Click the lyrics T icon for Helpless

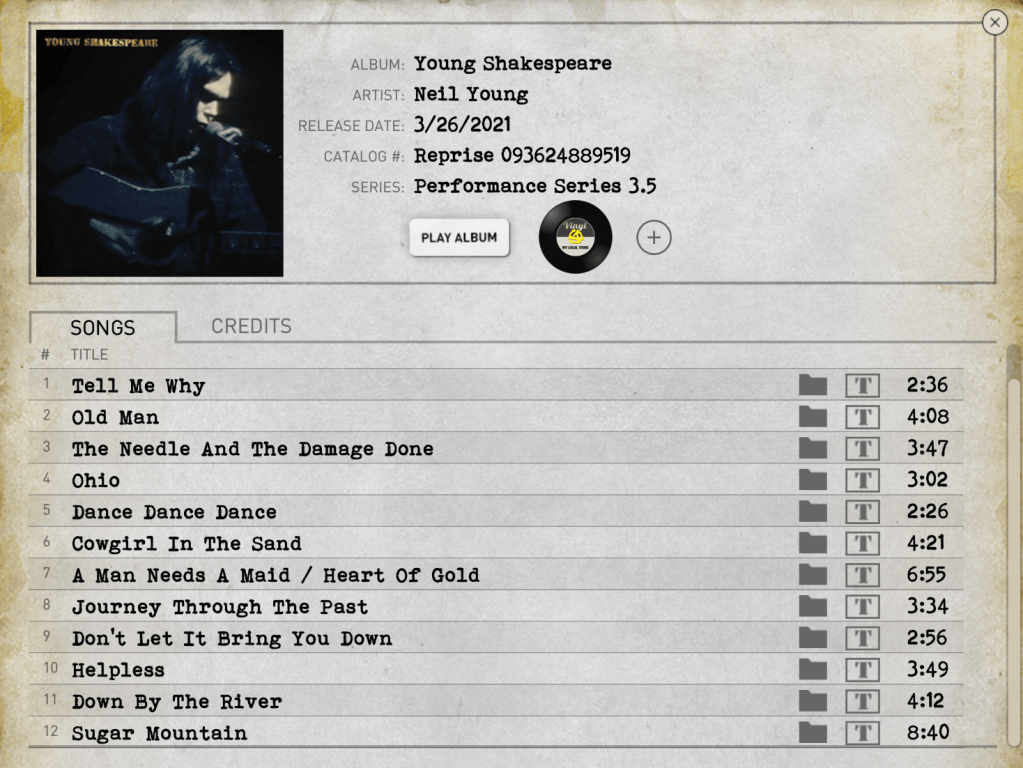click(x=862, y=669)
